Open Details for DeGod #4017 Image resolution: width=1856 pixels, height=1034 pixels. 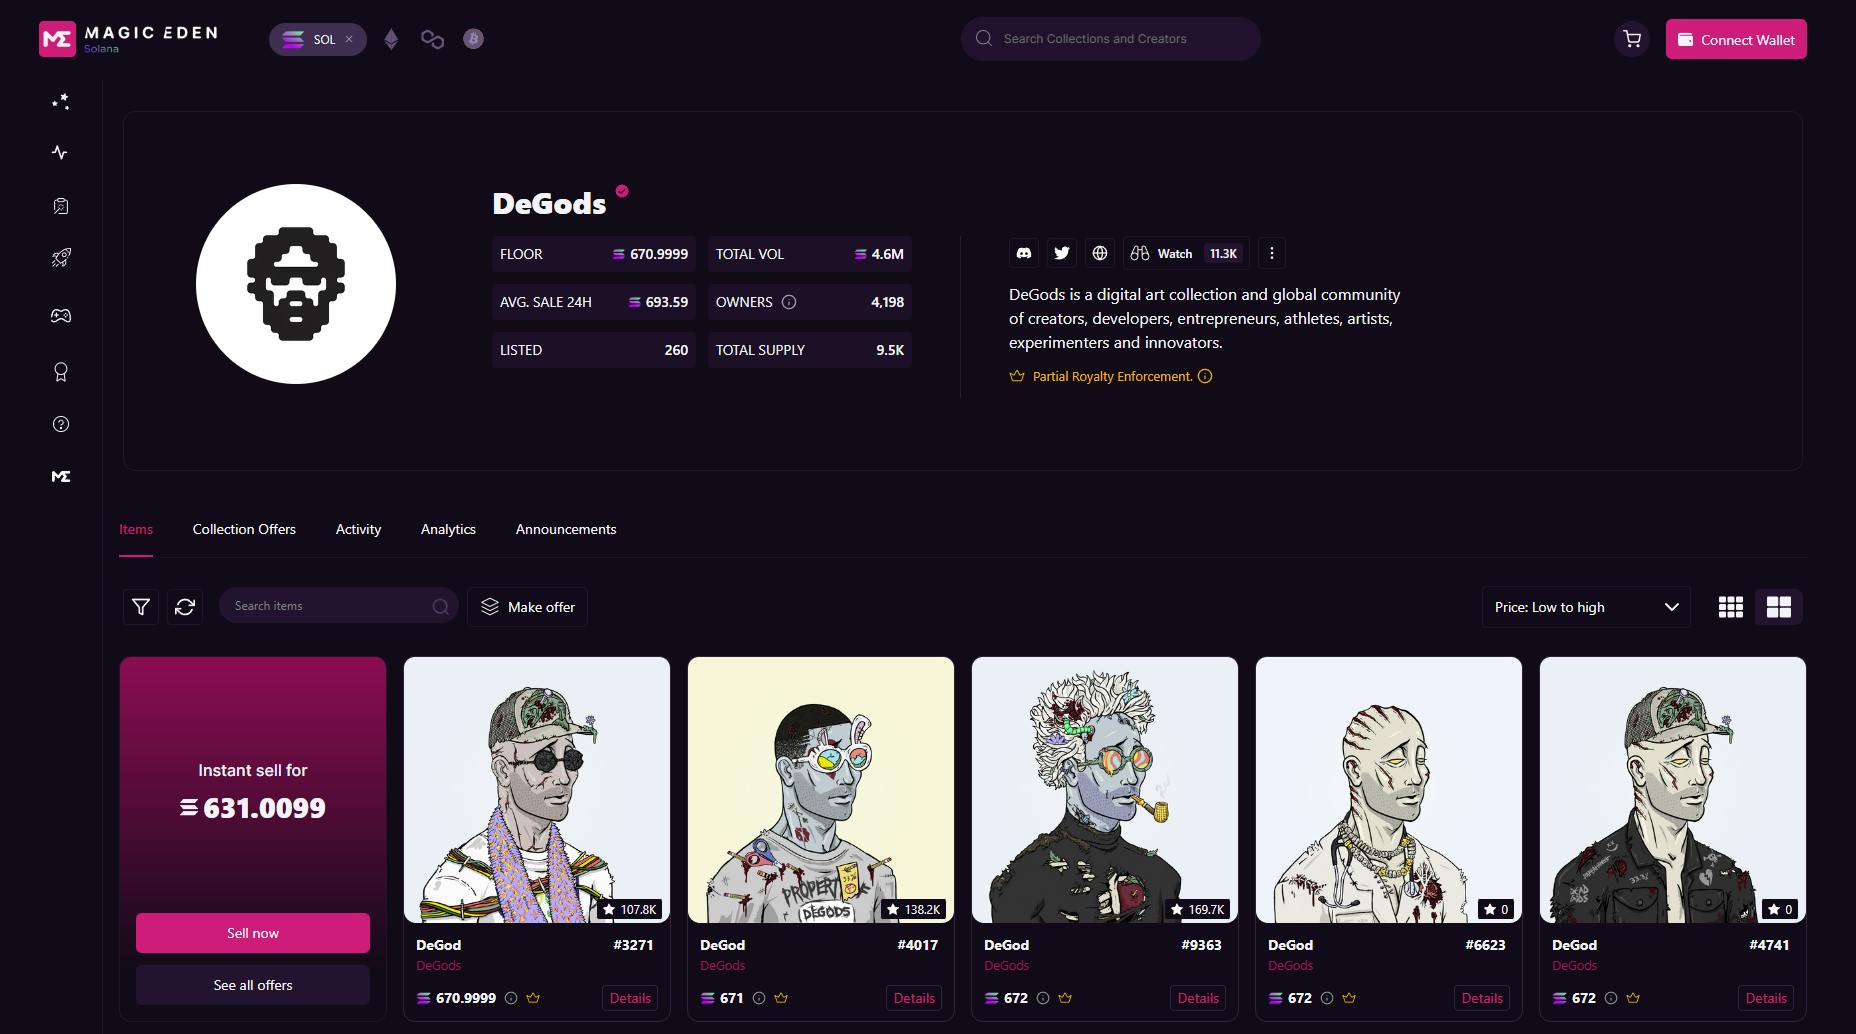[914, 998]
